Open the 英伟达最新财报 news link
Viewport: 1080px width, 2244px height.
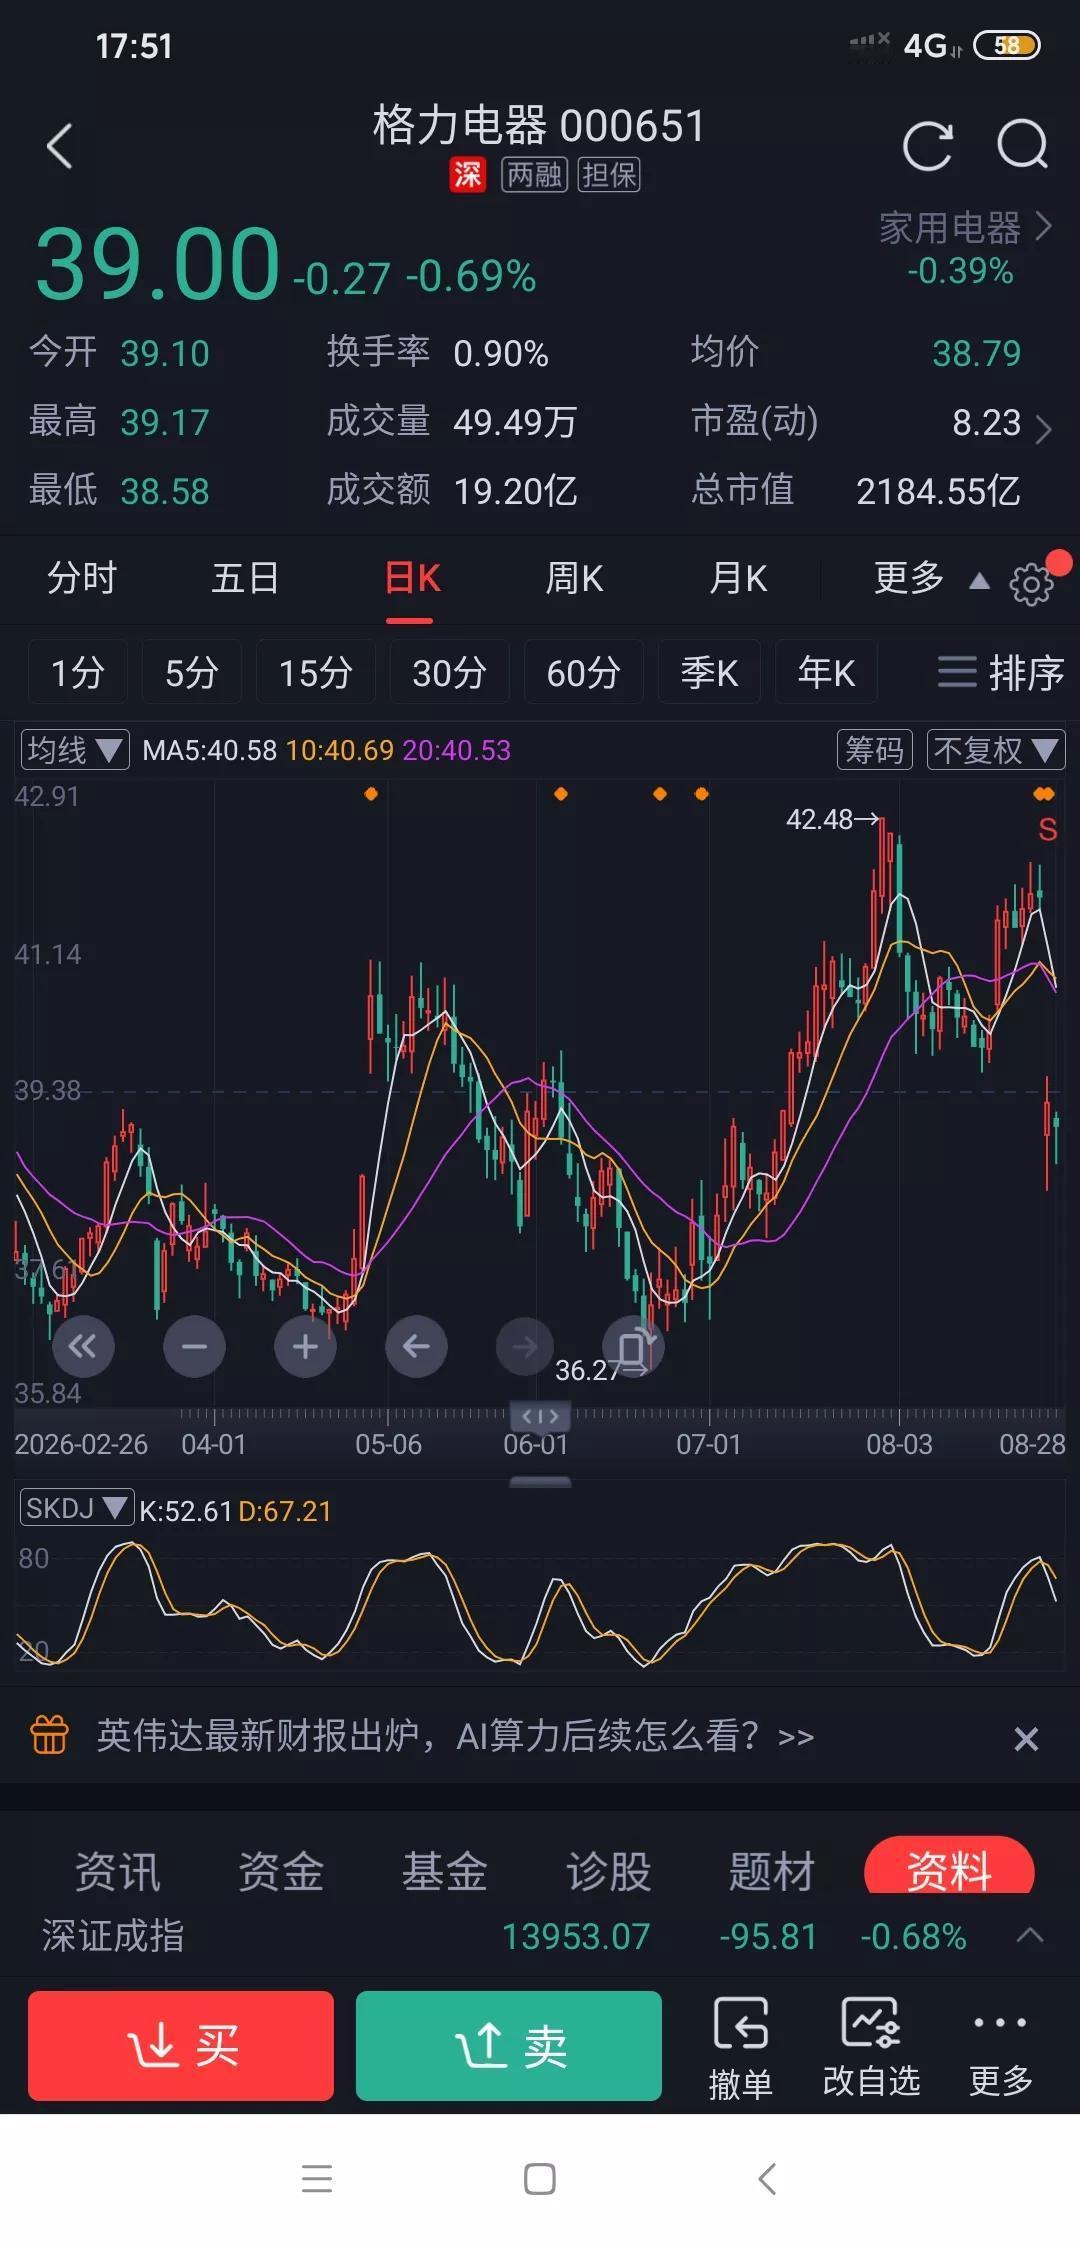pos(455,1736)
